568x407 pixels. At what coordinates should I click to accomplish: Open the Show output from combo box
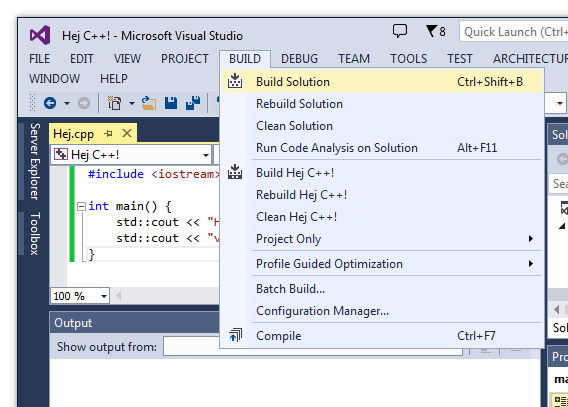tap(313, 347)
